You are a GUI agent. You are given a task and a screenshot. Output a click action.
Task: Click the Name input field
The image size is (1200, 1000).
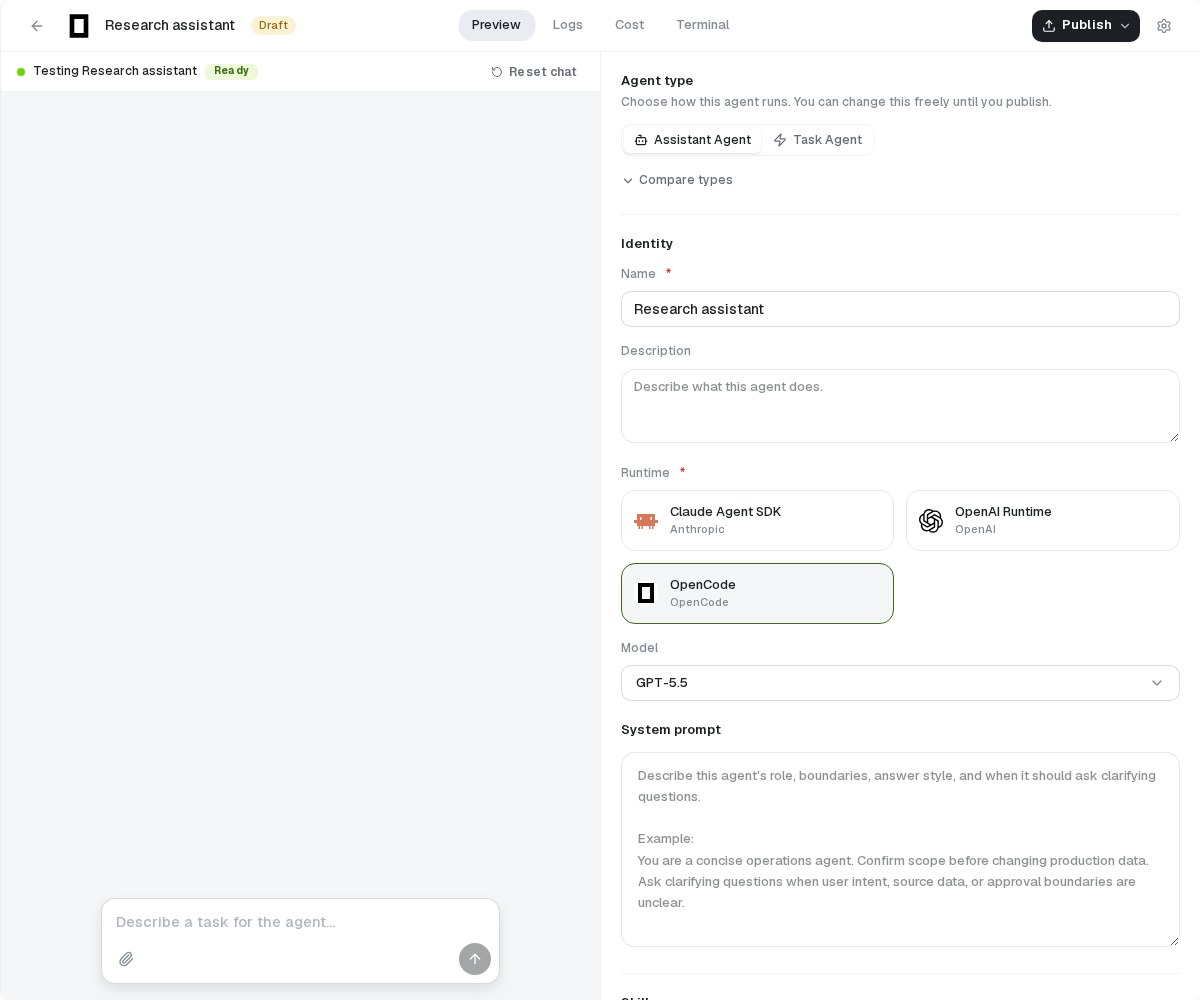(x=900, y=309)
